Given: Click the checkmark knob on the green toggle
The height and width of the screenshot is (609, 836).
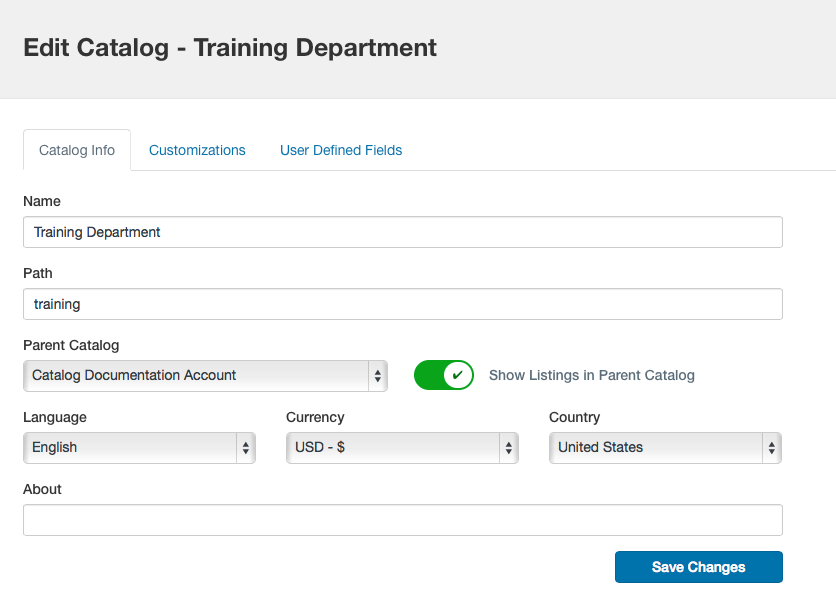Looking at the screenshot, I should coord(457,376).
